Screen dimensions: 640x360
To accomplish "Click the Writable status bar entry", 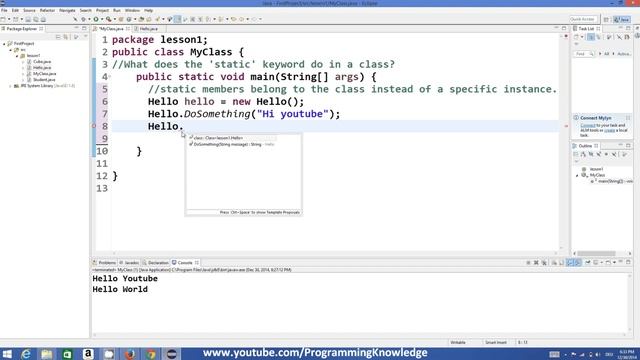I will pyautogui.click(x=458, y=342).
